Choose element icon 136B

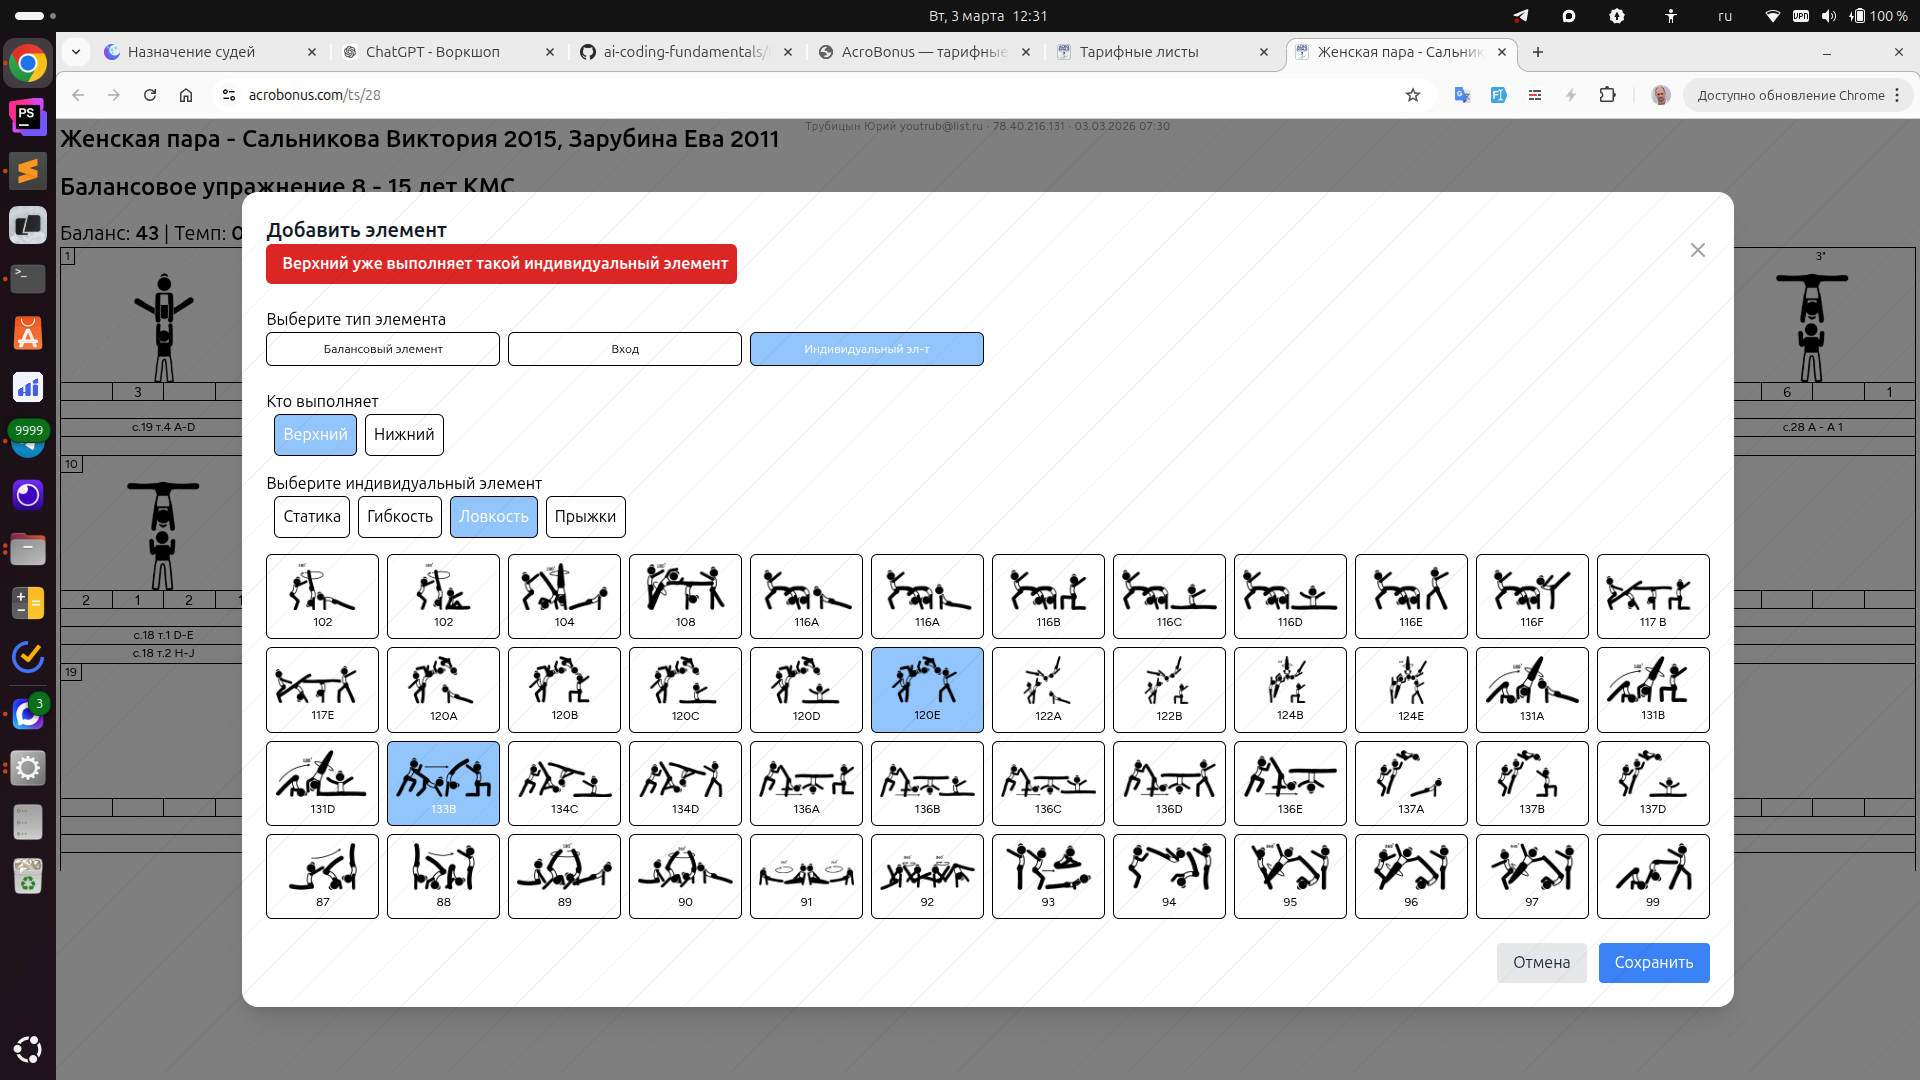pos(927,783)
